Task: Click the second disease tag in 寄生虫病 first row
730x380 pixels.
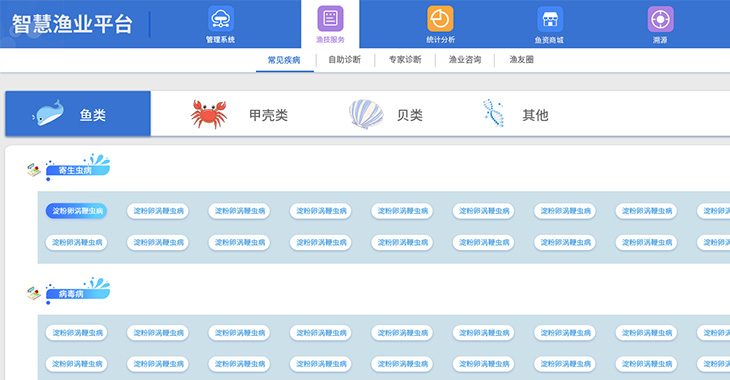Action: [158, 211]
